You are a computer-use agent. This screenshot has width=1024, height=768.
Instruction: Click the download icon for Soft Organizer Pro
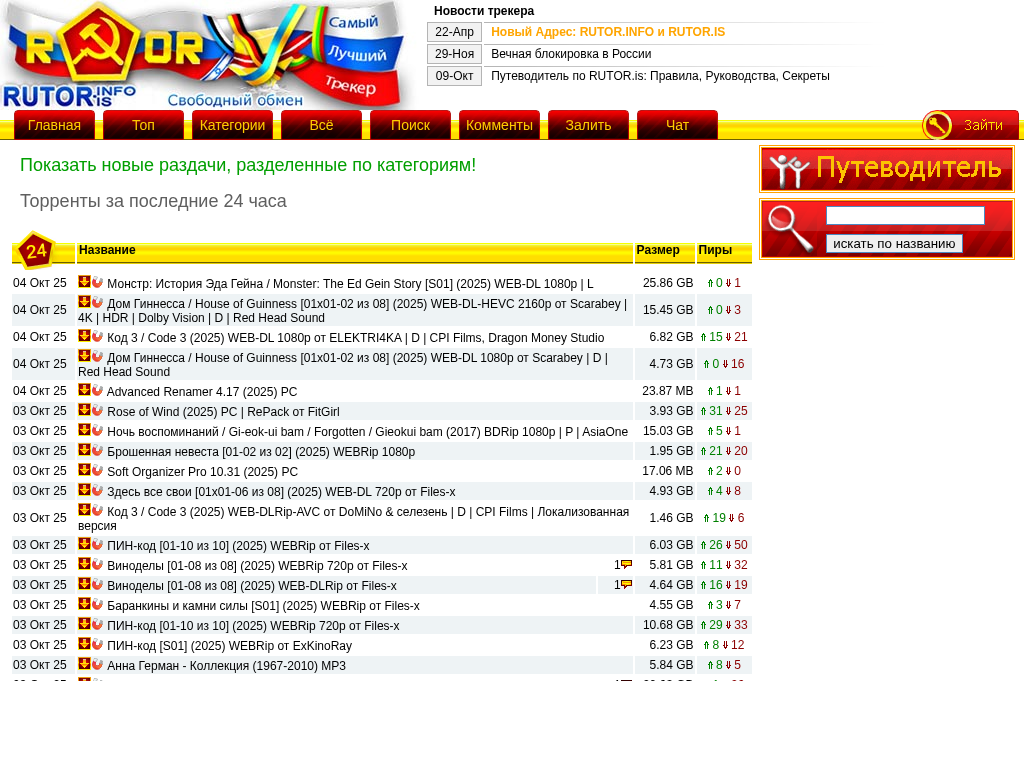[84, 470]
